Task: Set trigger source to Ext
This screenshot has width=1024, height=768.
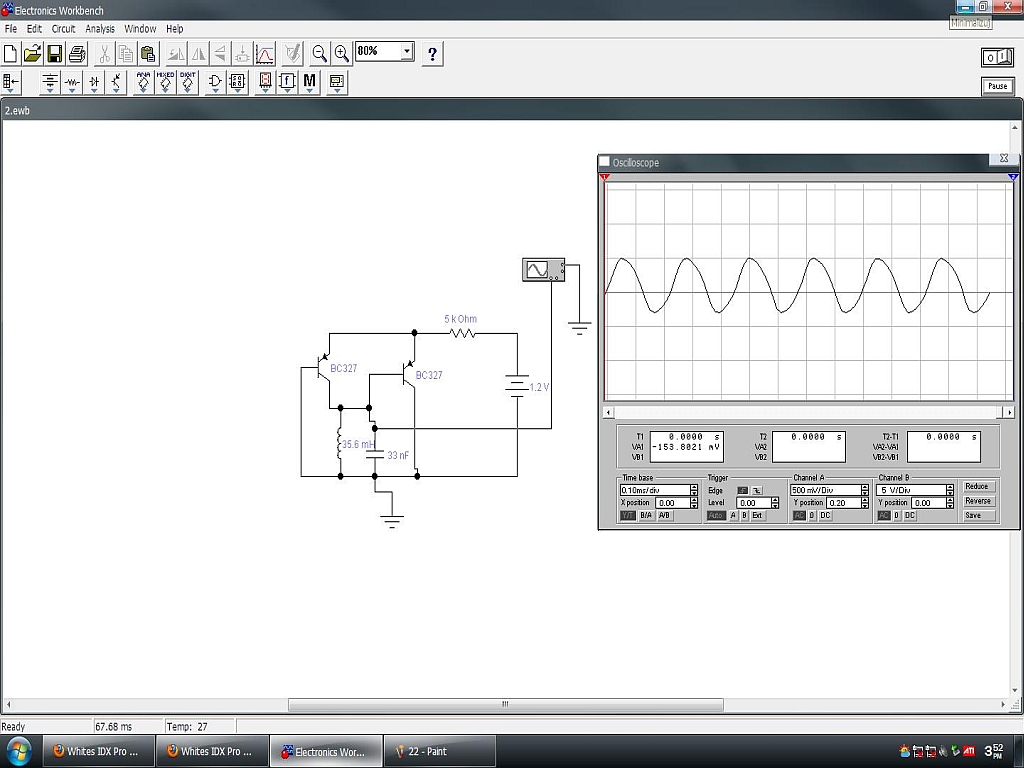Action: tap(757, 516)
